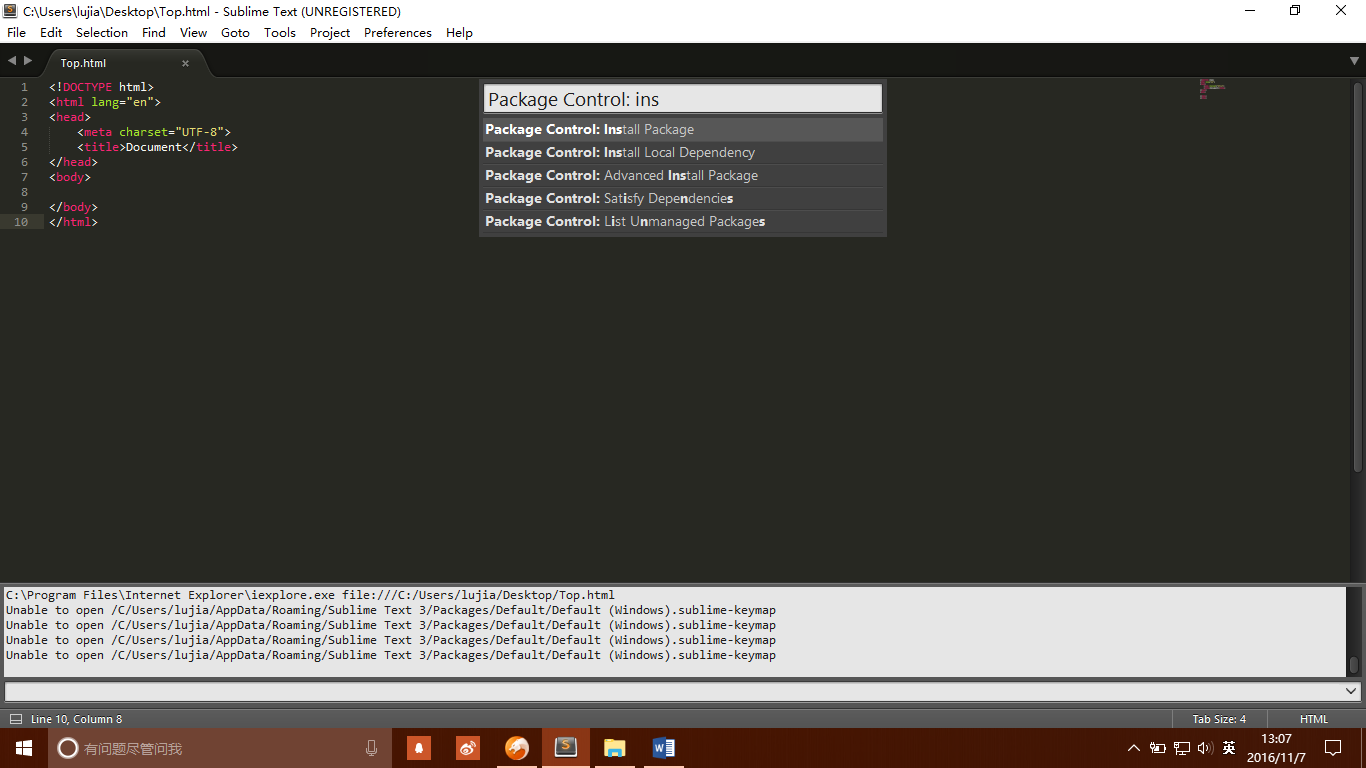Screen dimensions: 1366x768
Task: Click the closing html tag on line 10
Action: click(x=73, y=222)
